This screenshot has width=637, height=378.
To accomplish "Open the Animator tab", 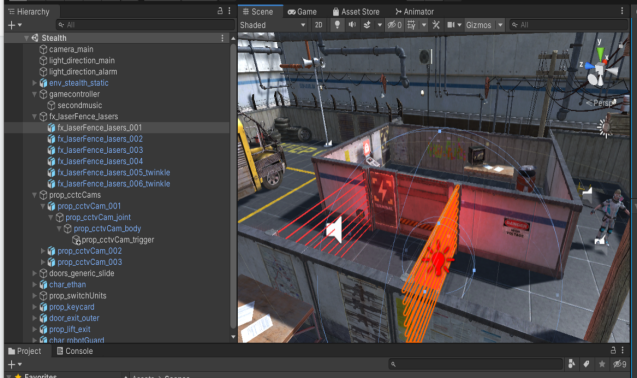I will tap(414, 12).
